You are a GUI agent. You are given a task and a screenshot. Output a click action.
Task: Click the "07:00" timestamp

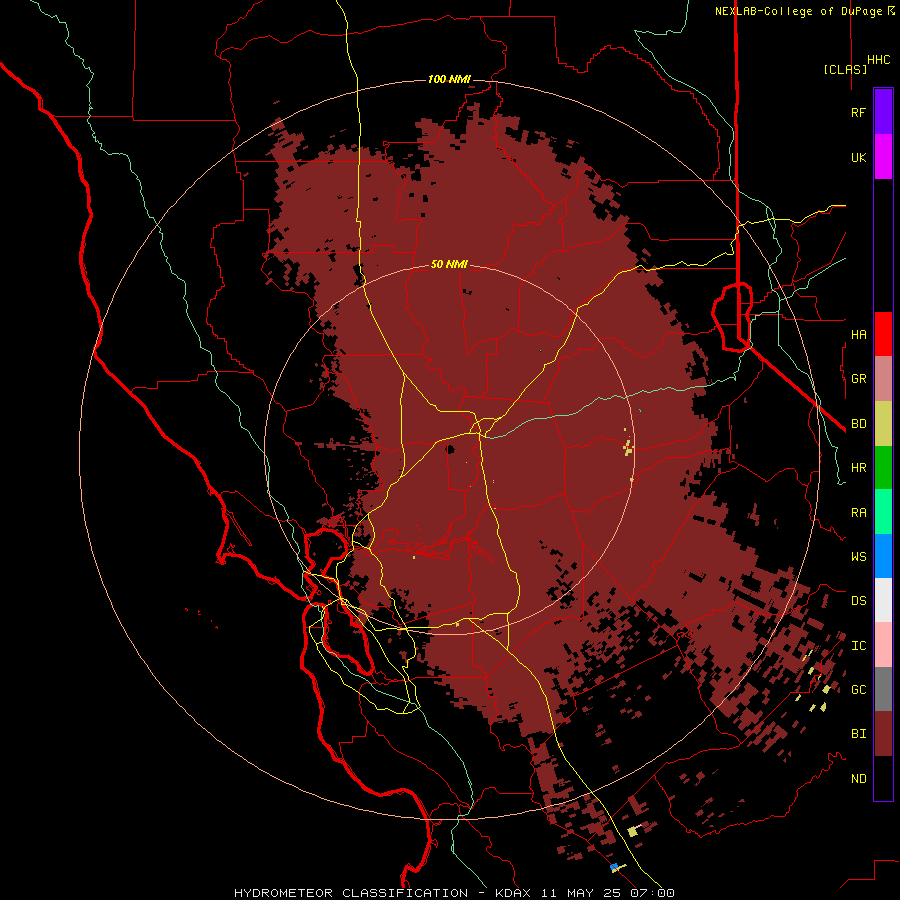[x=651, y=893]
